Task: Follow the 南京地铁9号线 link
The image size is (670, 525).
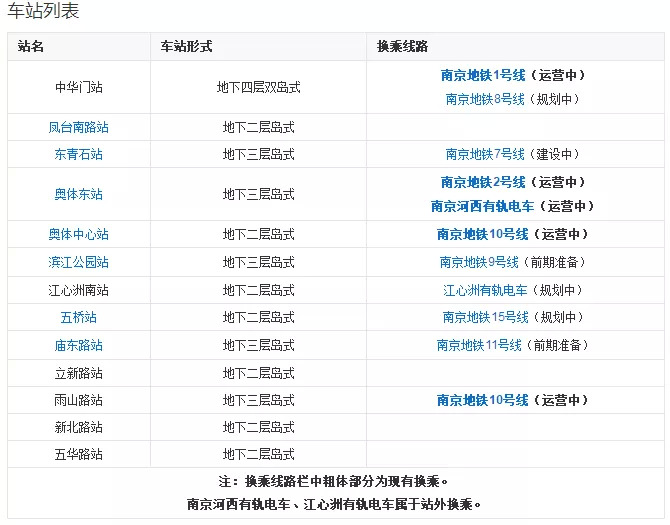Action: [x=479, y=262]
